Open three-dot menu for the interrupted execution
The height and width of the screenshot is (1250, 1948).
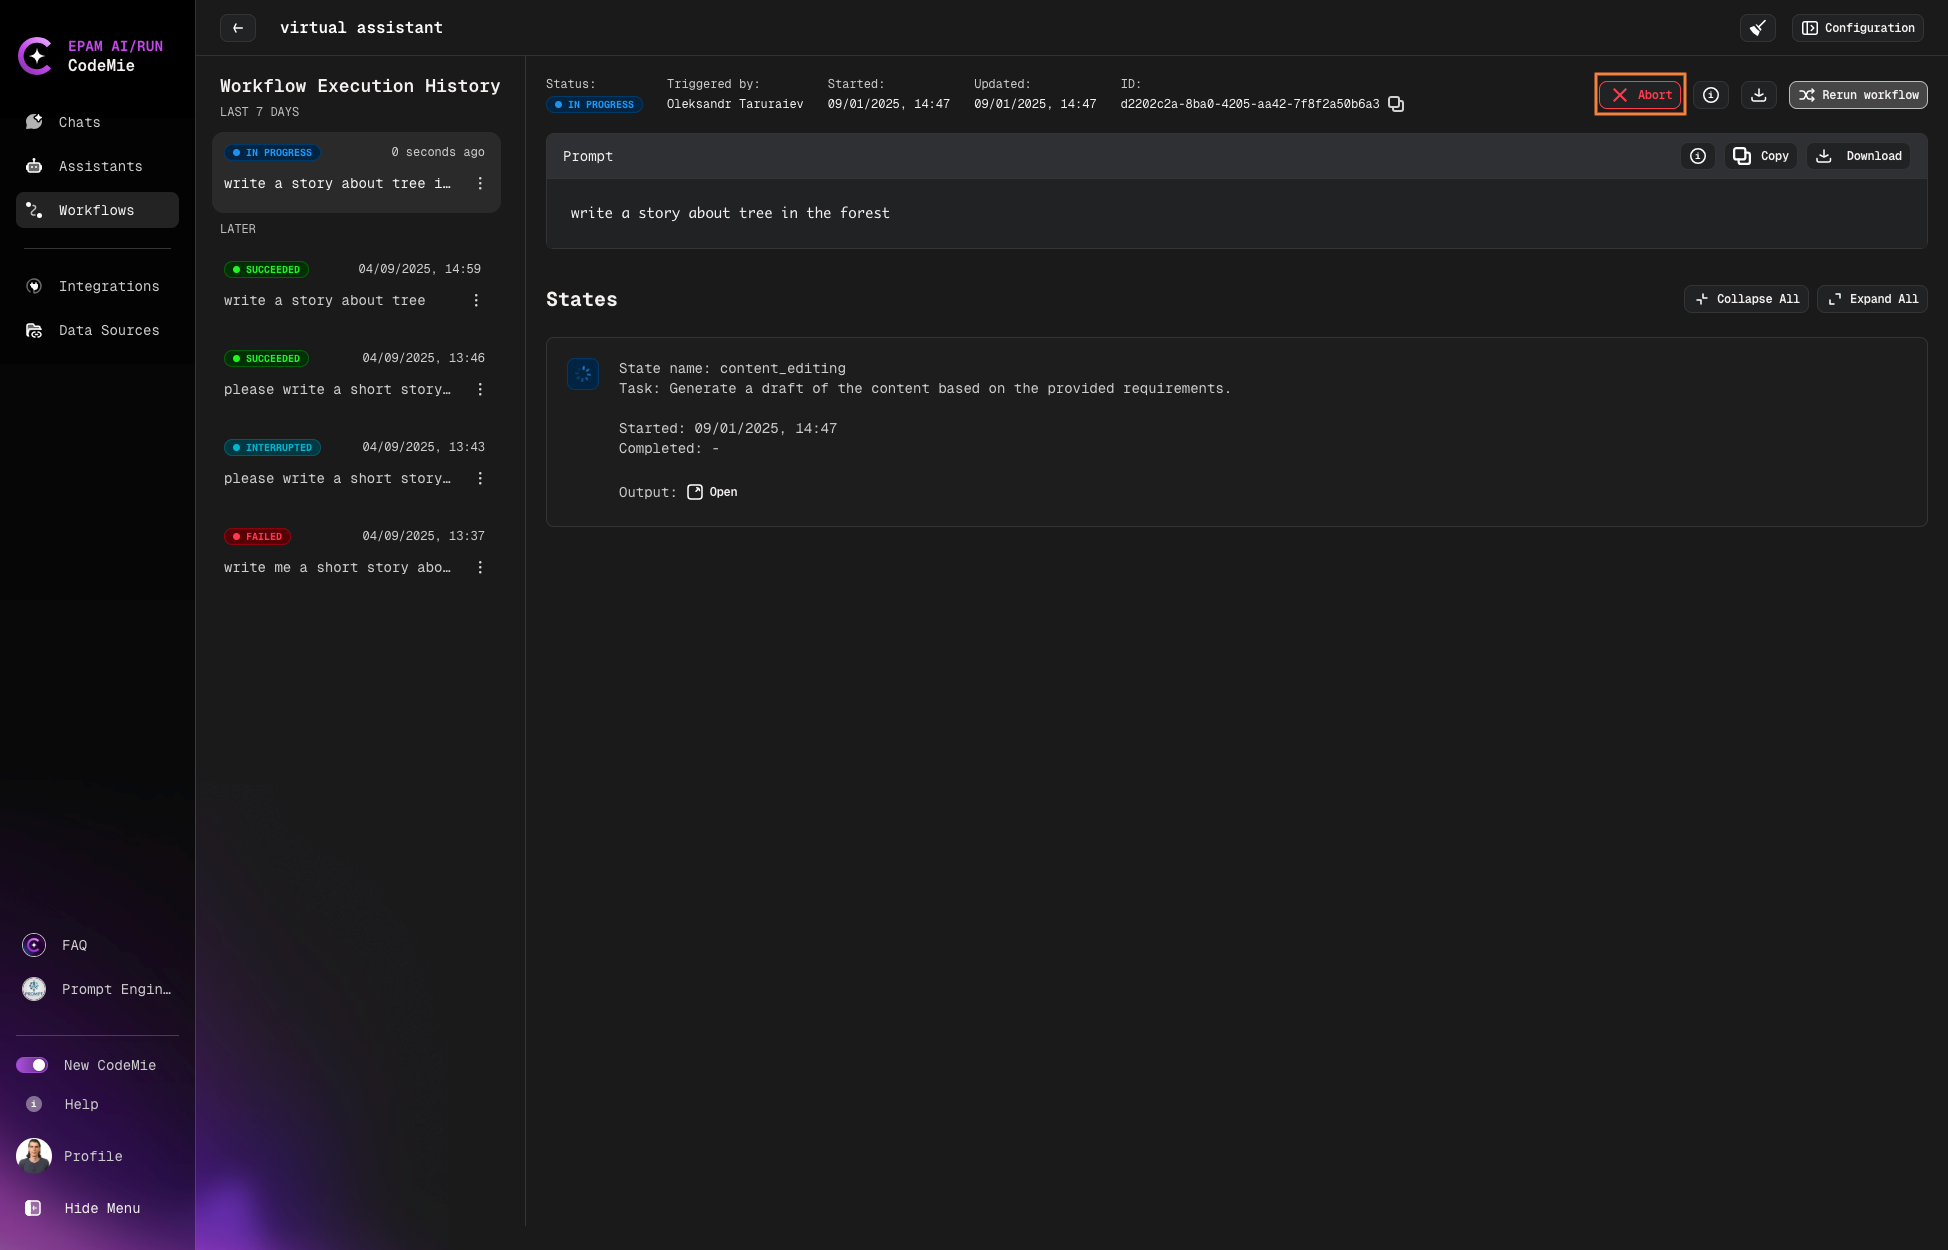pos(480,479)
